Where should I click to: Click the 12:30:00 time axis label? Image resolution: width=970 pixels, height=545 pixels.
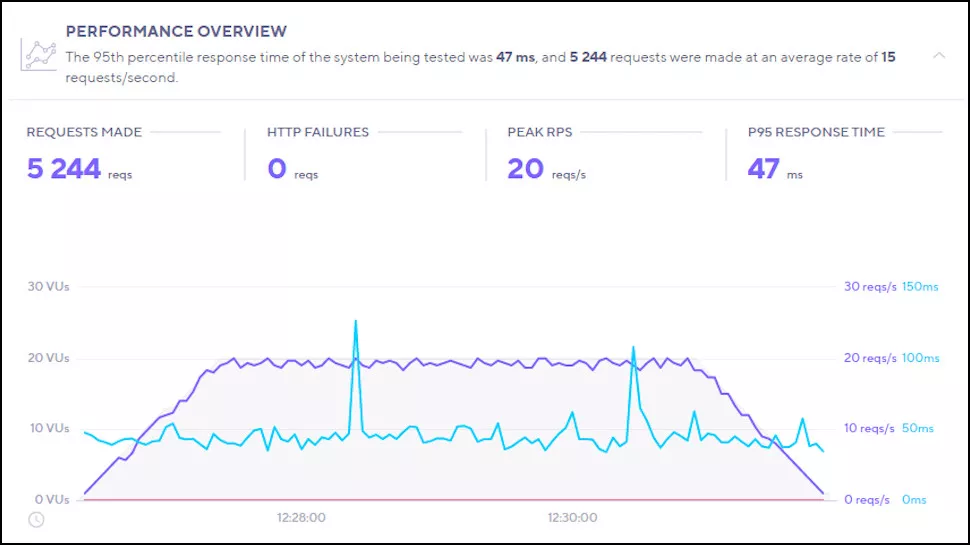pos(572,518)
